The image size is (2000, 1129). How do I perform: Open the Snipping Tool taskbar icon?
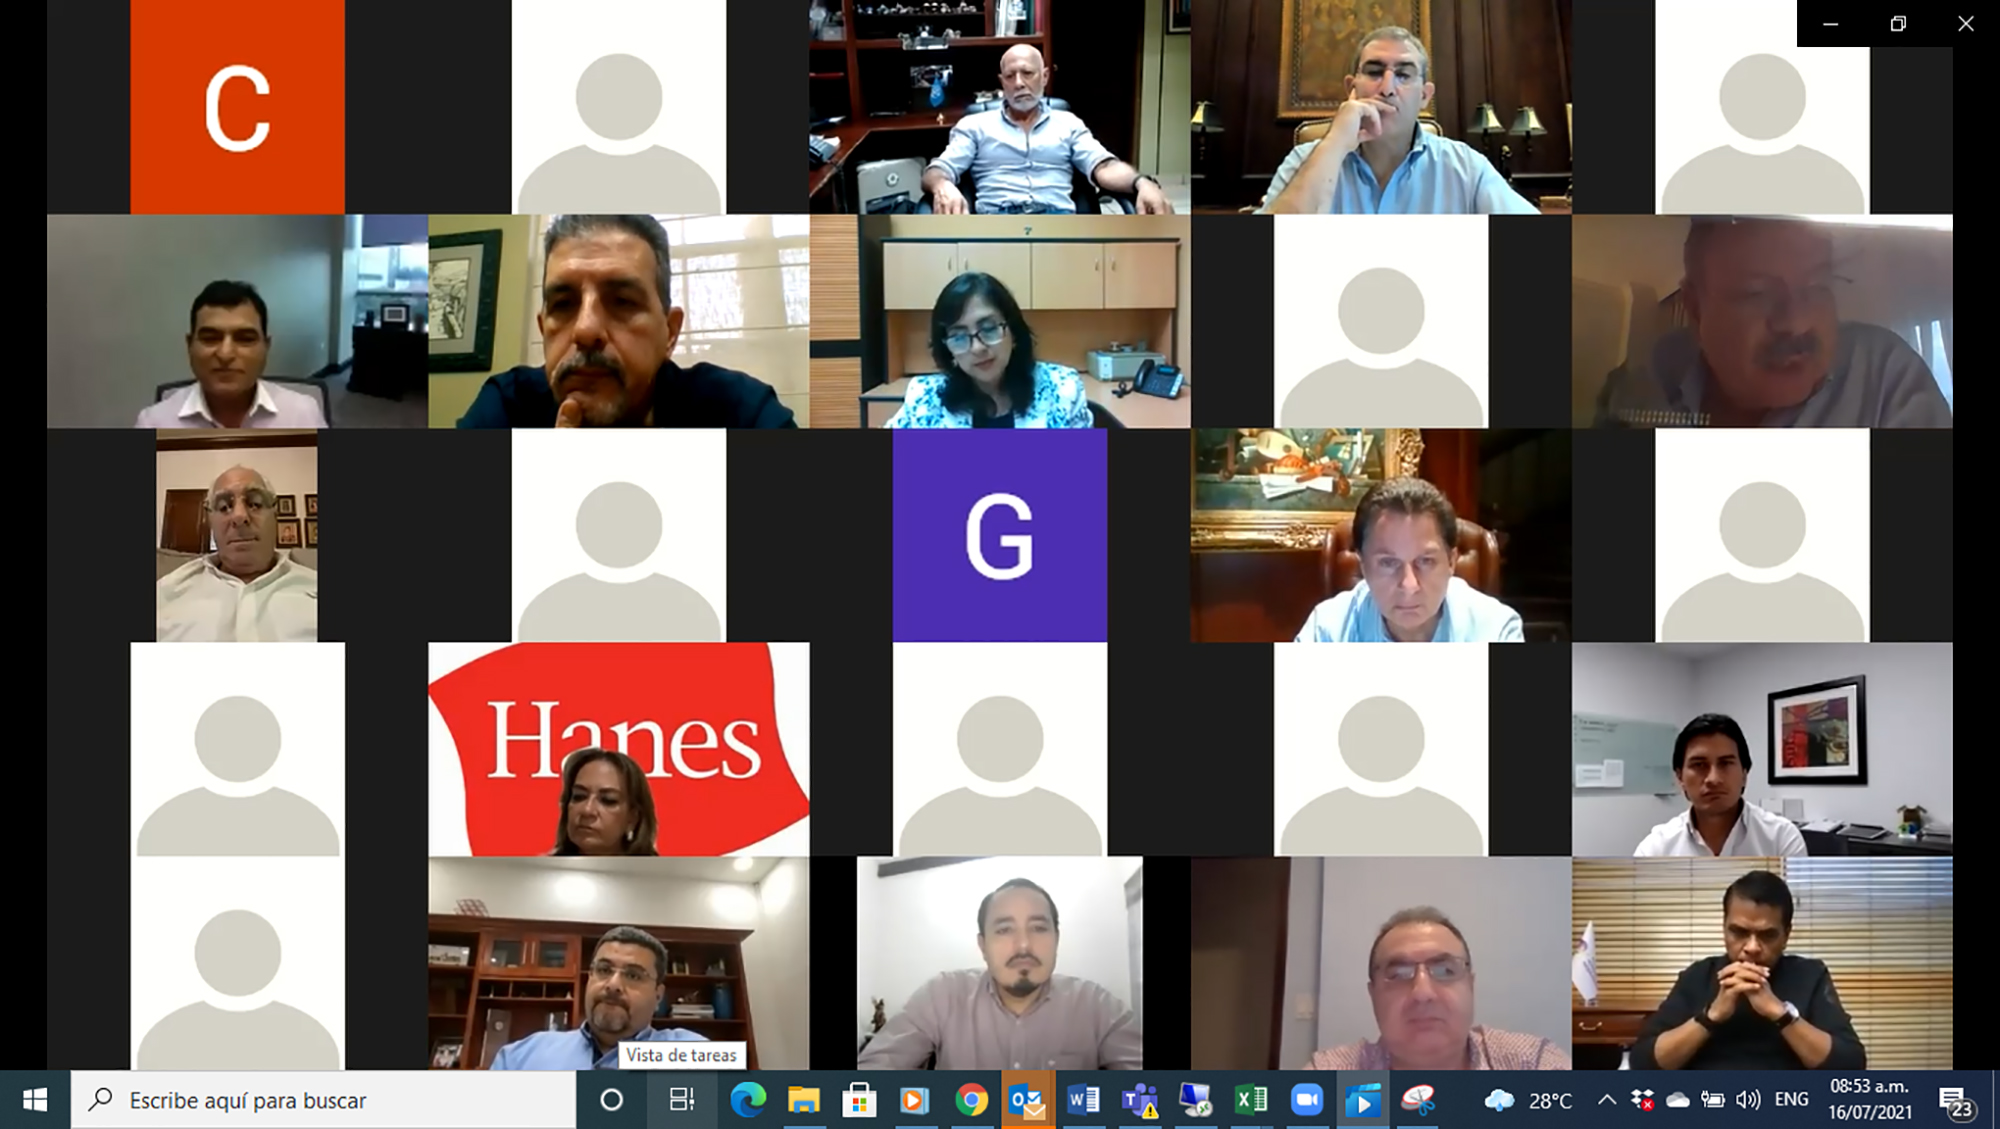[x=1418, y=1100]
